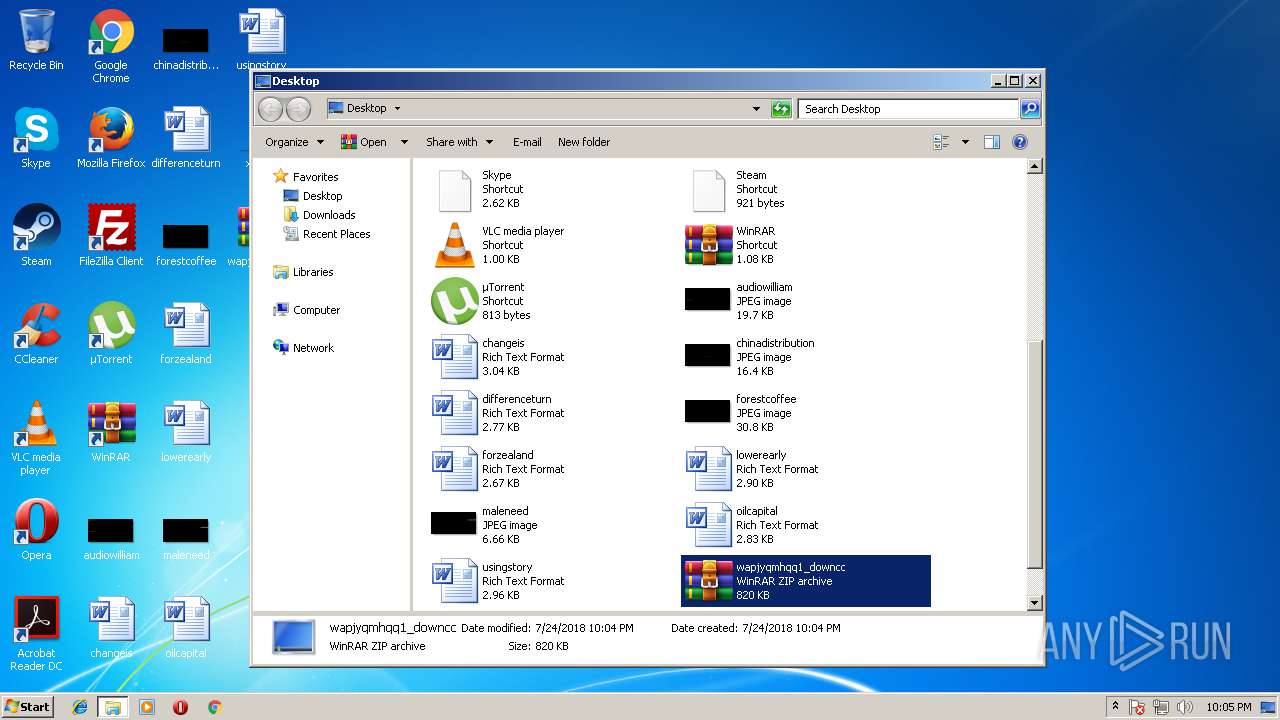Go forward with the Explorer forward arrow

click(x=298, y=109)
